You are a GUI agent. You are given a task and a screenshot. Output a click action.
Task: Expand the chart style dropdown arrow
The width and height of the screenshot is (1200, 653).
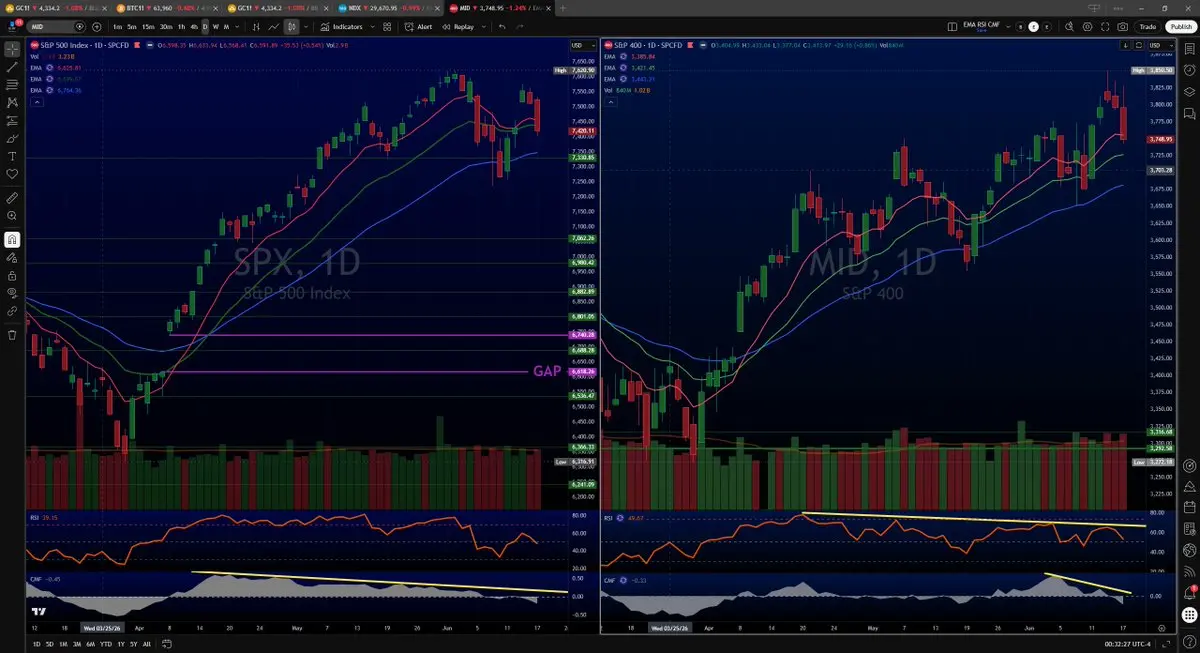pos(306,27)
